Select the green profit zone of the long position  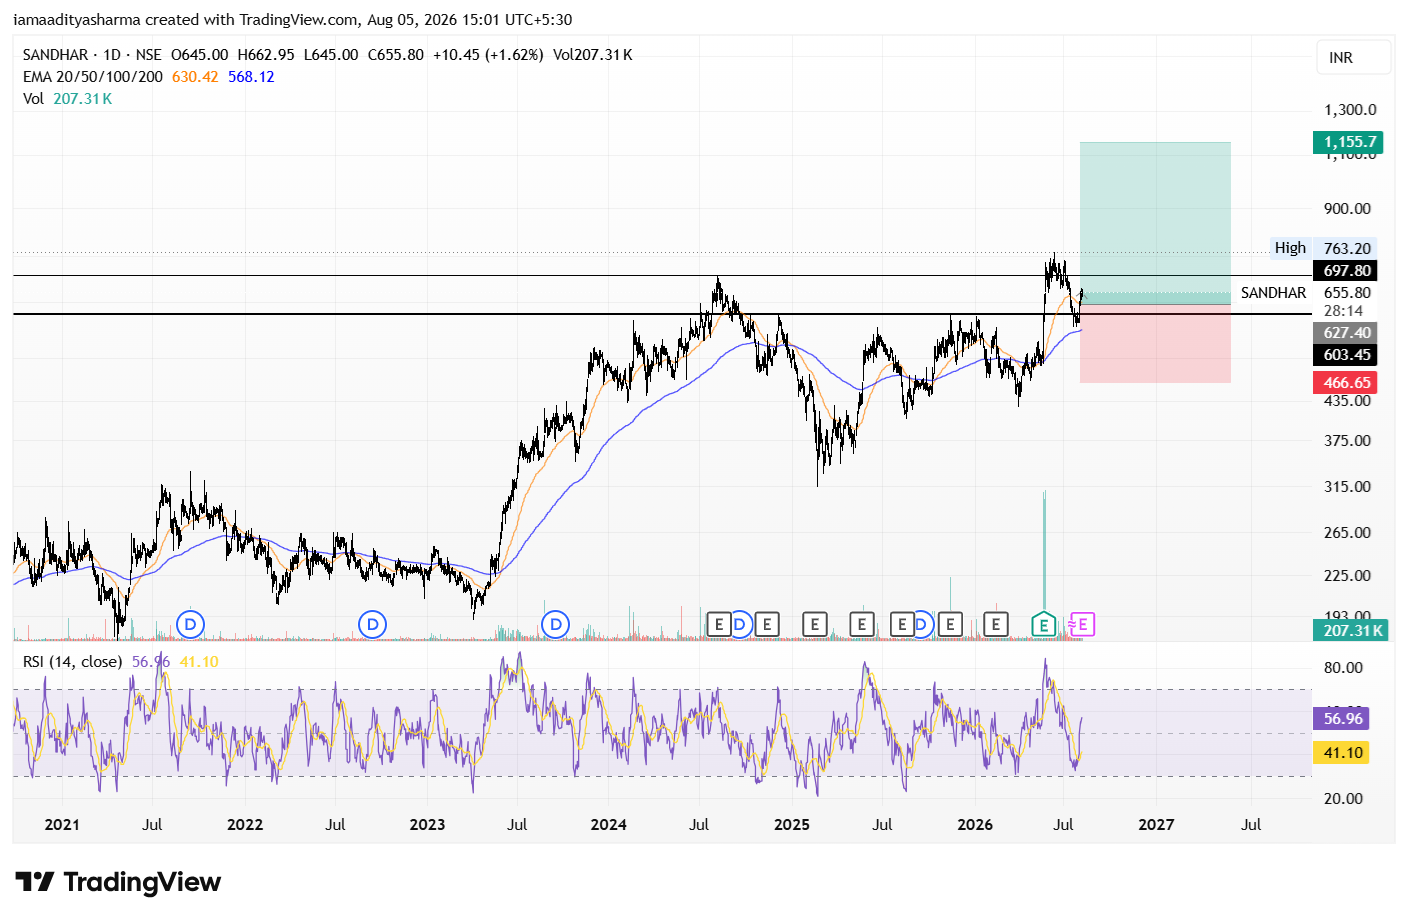tap(1155, 223)
